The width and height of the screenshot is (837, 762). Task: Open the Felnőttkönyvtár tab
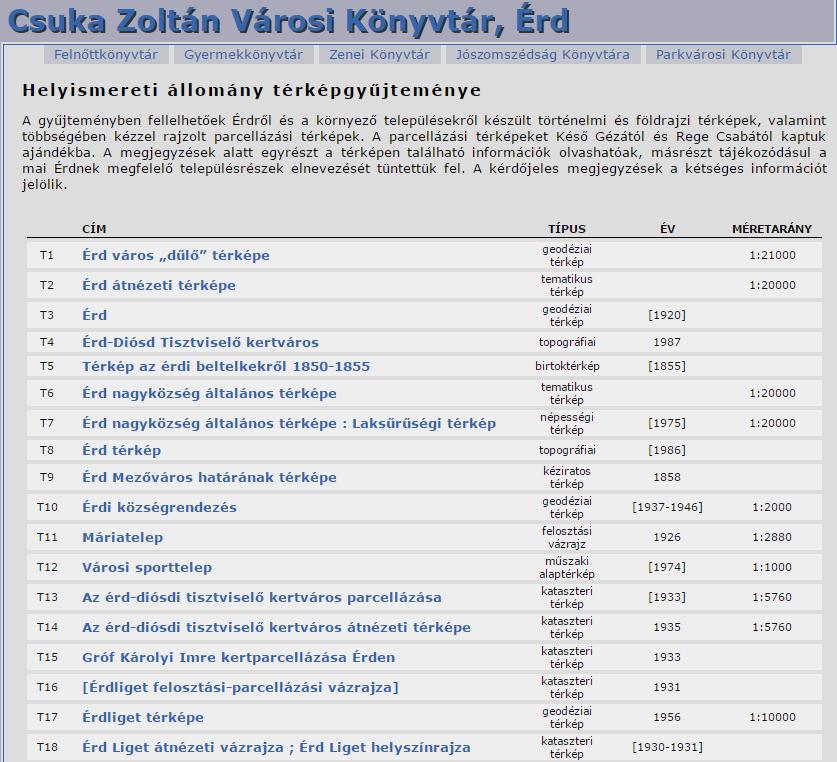(106, 54)
